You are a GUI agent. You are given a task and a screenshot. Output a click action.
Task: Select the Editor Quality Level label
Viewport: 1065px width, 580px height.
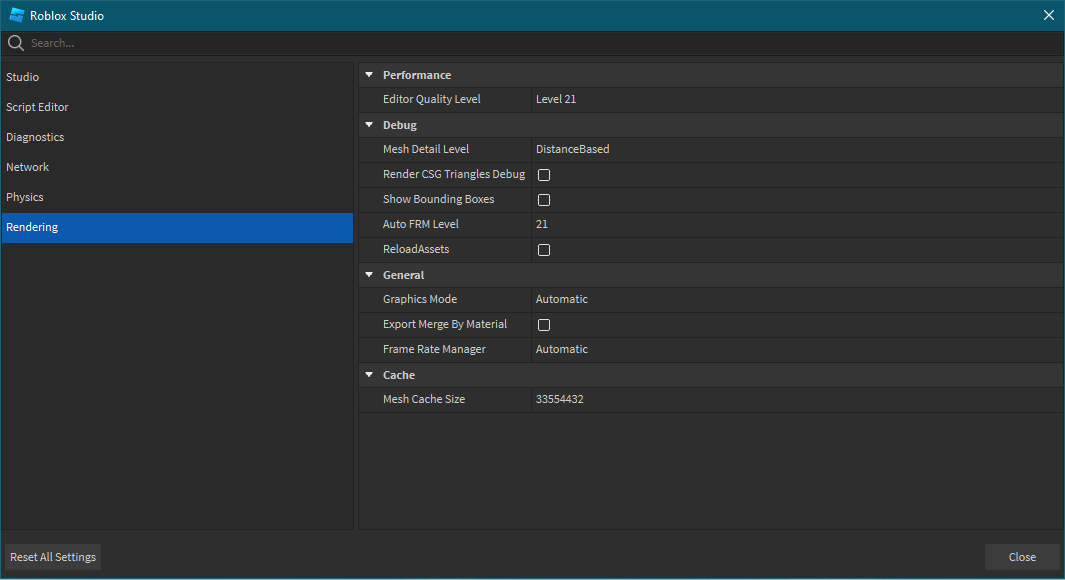click(x=431, y=99)
